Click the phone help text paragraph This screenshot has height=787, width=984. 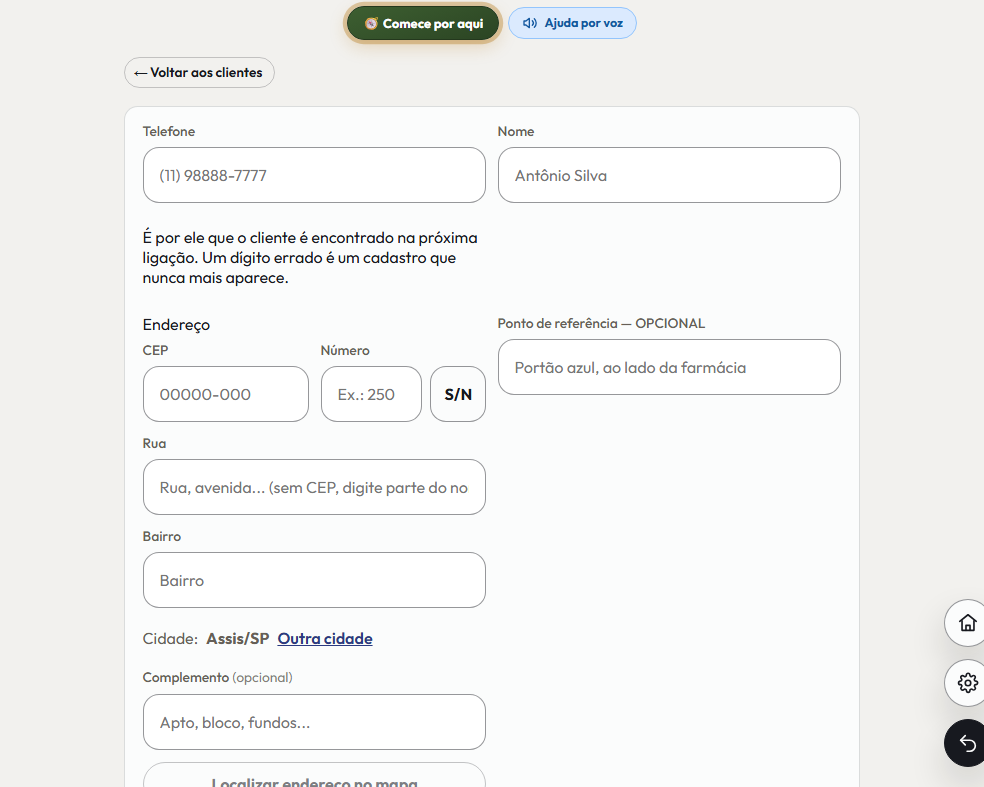point(310,258)
